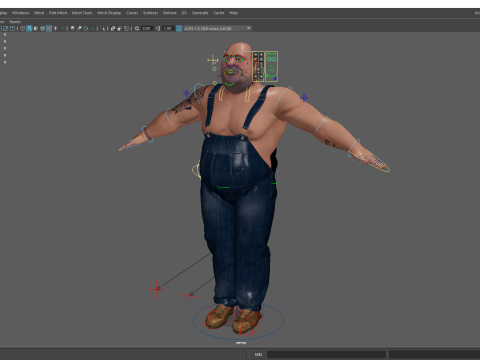
Task: Select the yellow hip control beside the belly
Action: (196, 170)
